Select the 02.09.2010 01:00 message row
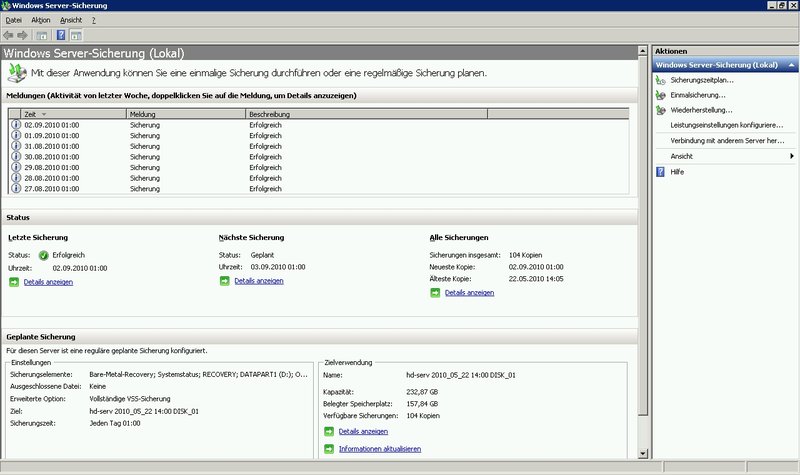 click(x=319, y=124)
